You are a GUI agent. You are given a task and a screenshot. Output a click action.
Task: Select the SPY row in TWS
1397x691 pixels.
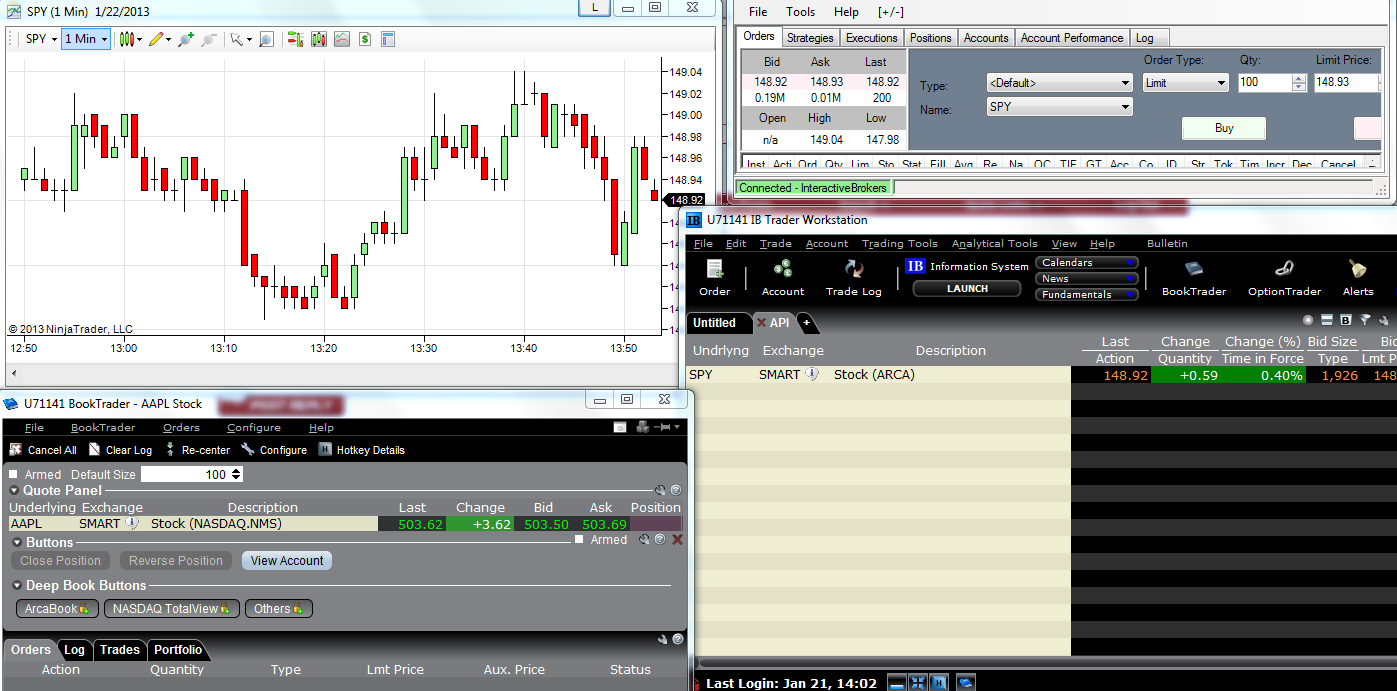click(x=1041, y=375)
